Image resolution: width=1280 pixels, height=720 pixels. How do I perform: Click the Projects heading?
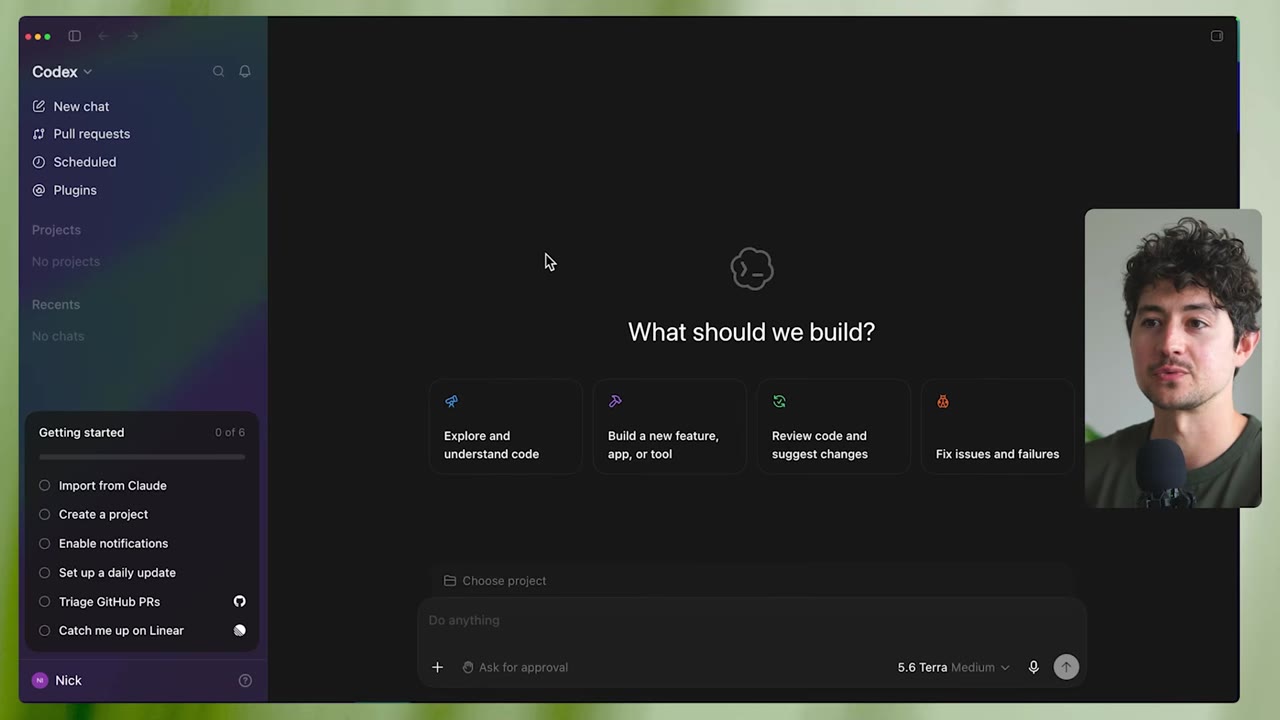(x=56, y=230)
